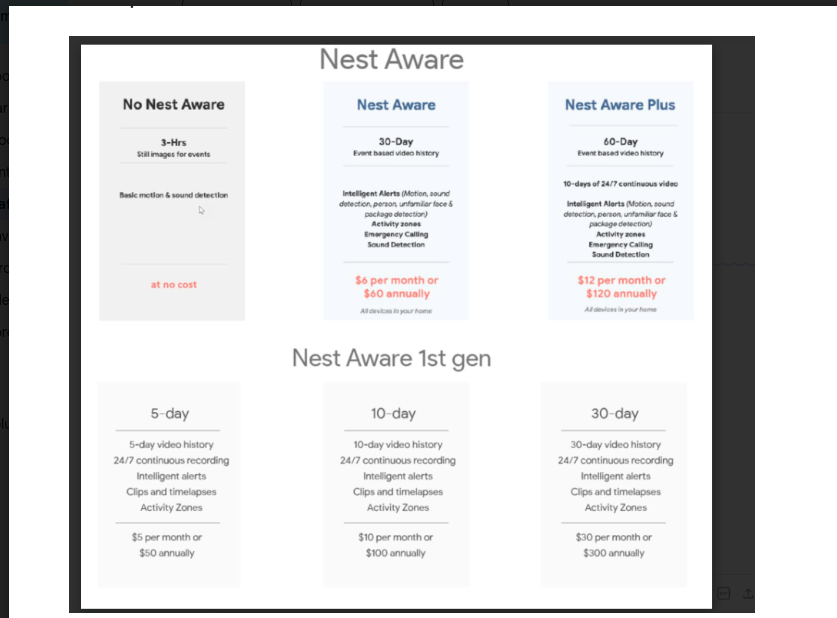Select the "No Nest Aware" plan heading
The width and height of the screenshot is (837, 618).
(x=173, y=104)
